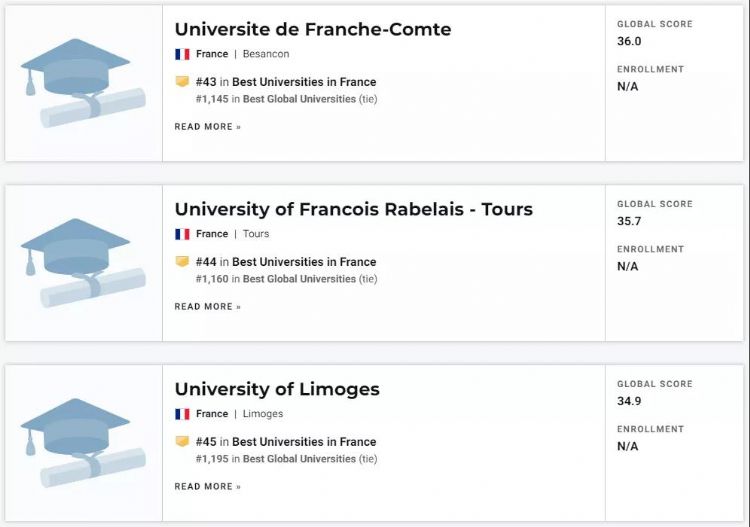Click the graduation cap icon for University of Limoges
Viewport: 750px width, 527px height.
pyautogui.click(x=82, y=442)
